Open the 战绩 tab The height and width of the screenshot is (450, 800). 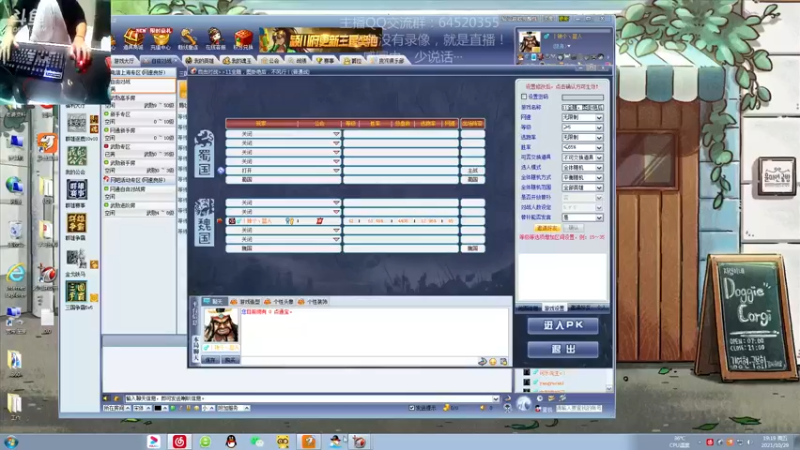pyautogui.click(x=298, y=61)
